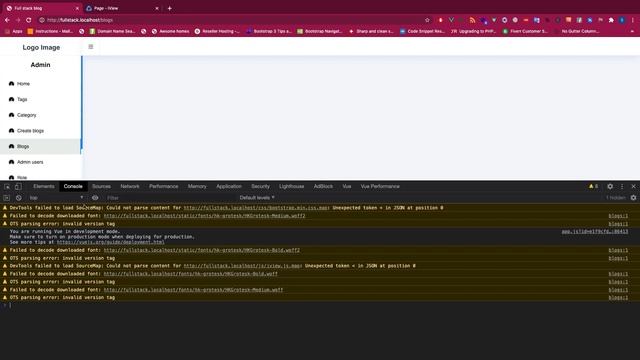The image size is (640, 360).
Task: Open DevTools customize three-dot menu
Action: point(622,186)
